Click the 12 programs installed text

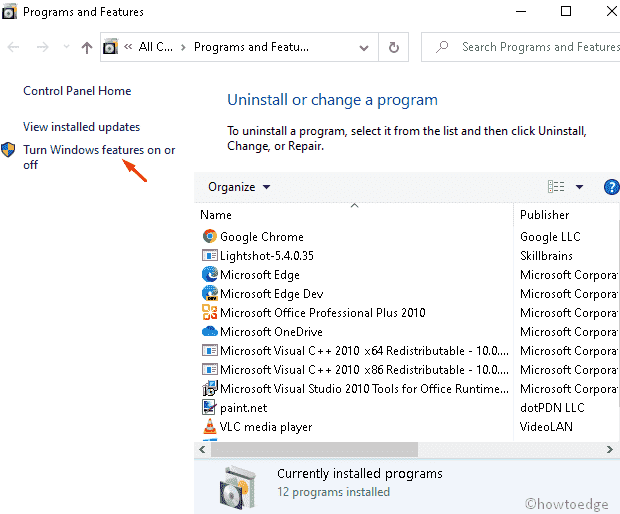click(x=333, y=491)
